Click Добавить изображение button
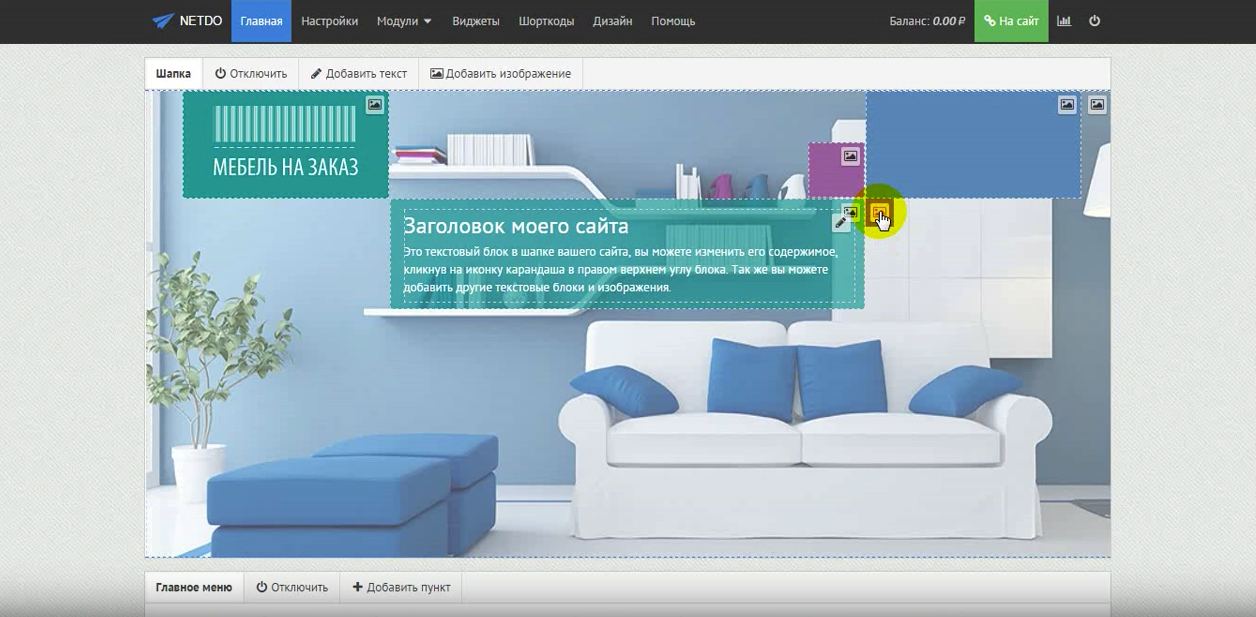 tap(500, 74)
